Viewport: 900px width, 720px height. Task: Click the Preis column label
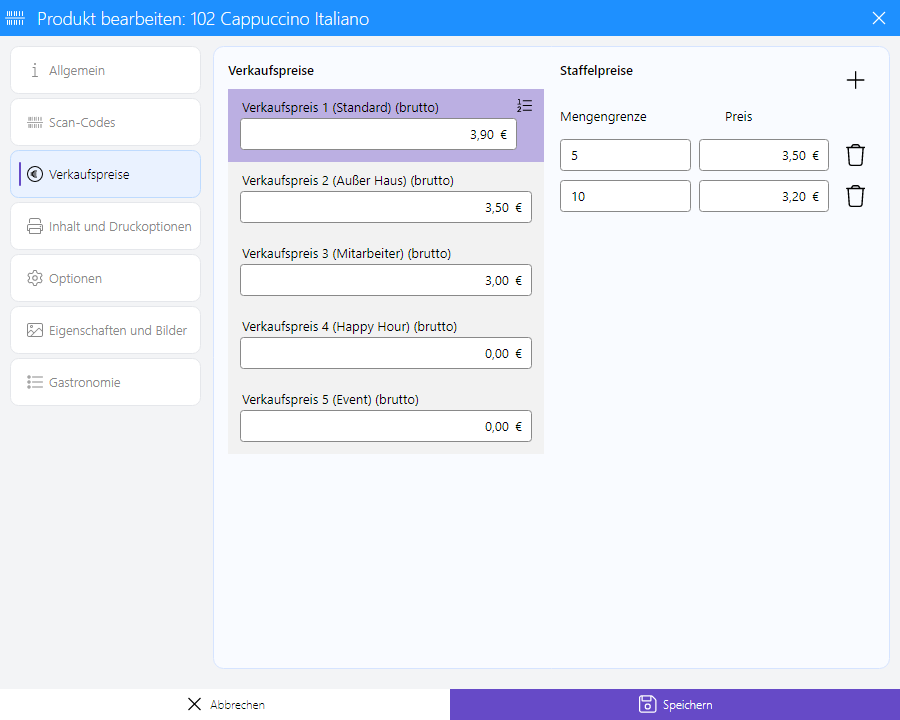point(738,117)
